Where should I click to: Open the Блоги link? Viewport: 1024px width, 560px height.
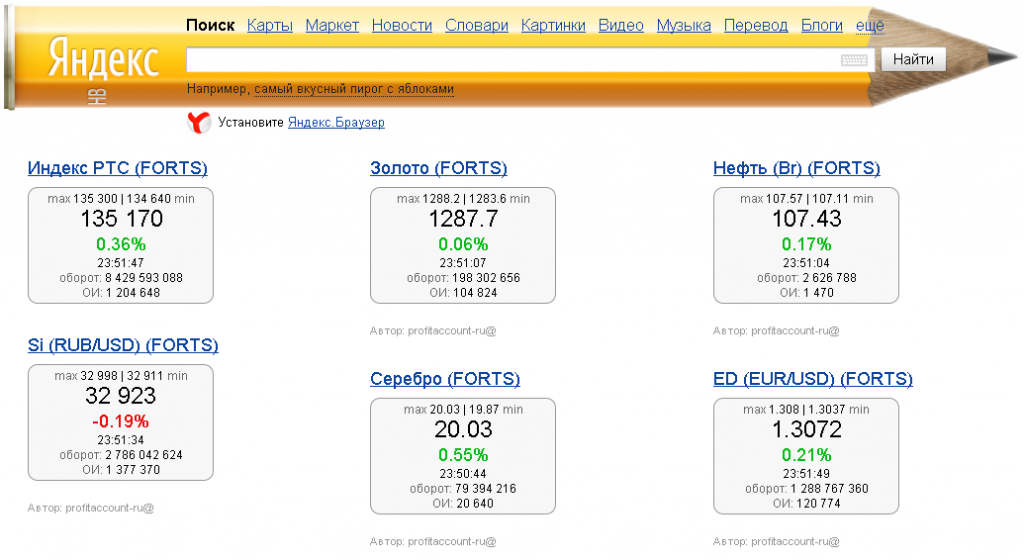pyautogui.click(x=822, y=25)
